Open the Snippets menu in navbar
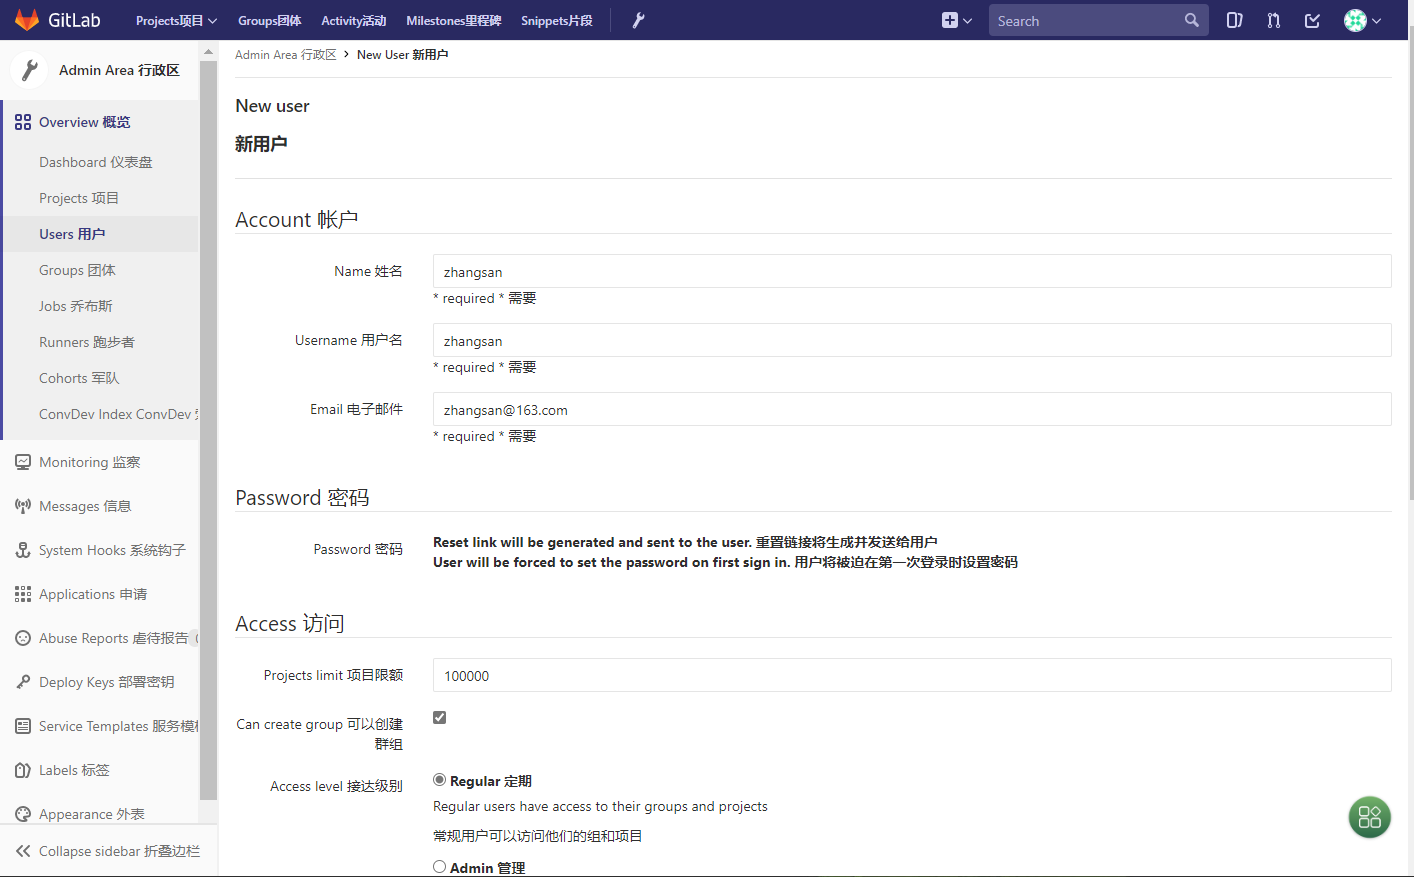The width and height of the screenshot is (1414, 877). tap(556, 20)
